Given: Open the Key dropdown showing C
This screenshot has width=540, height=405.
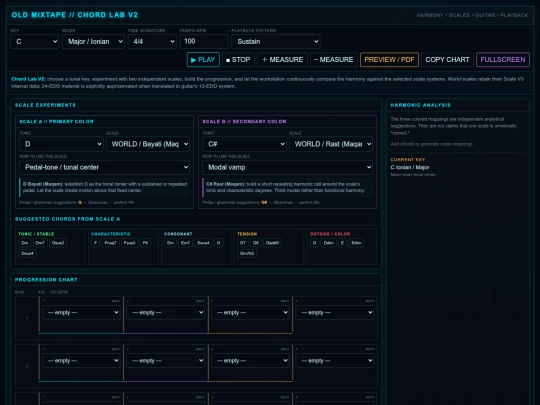Looking at the screenshot, I should tap(34, 42).
